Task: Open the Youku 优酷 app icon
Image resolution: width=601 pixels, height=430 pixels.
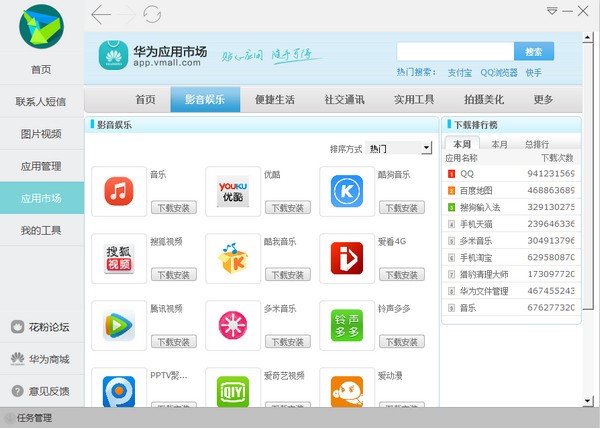Action: [x=233, y=191]
